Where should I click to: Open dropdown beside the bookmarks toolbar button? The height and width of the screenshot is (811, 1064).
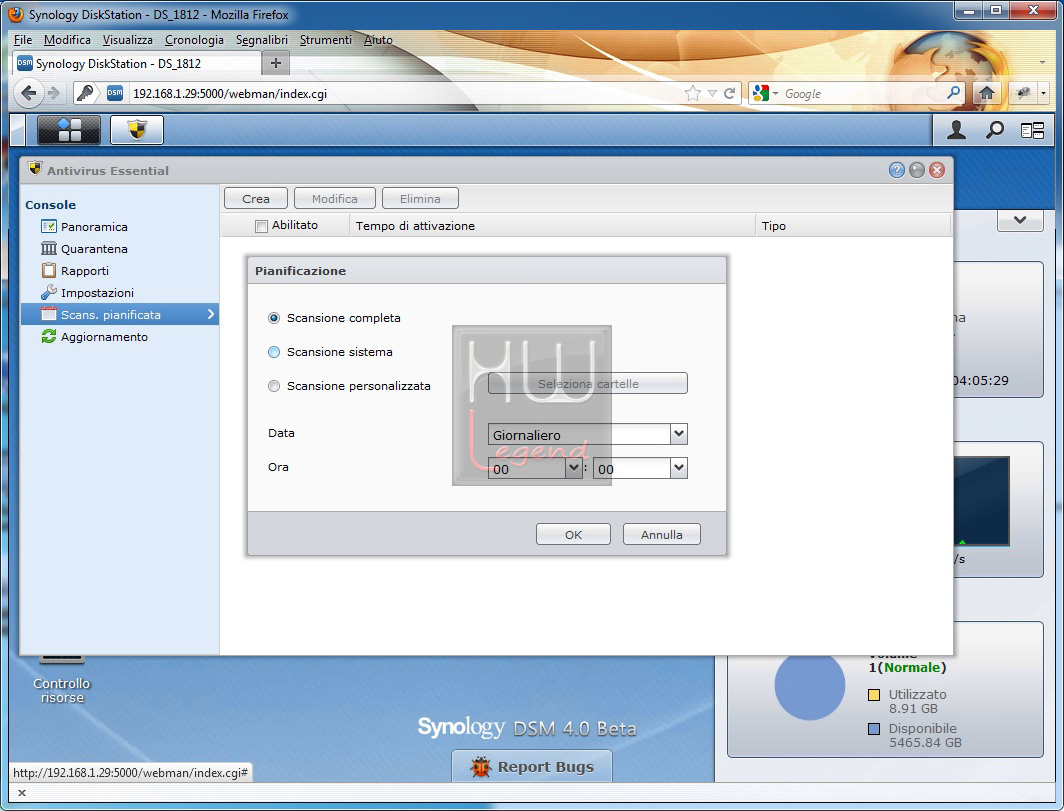click(1044, 93)
